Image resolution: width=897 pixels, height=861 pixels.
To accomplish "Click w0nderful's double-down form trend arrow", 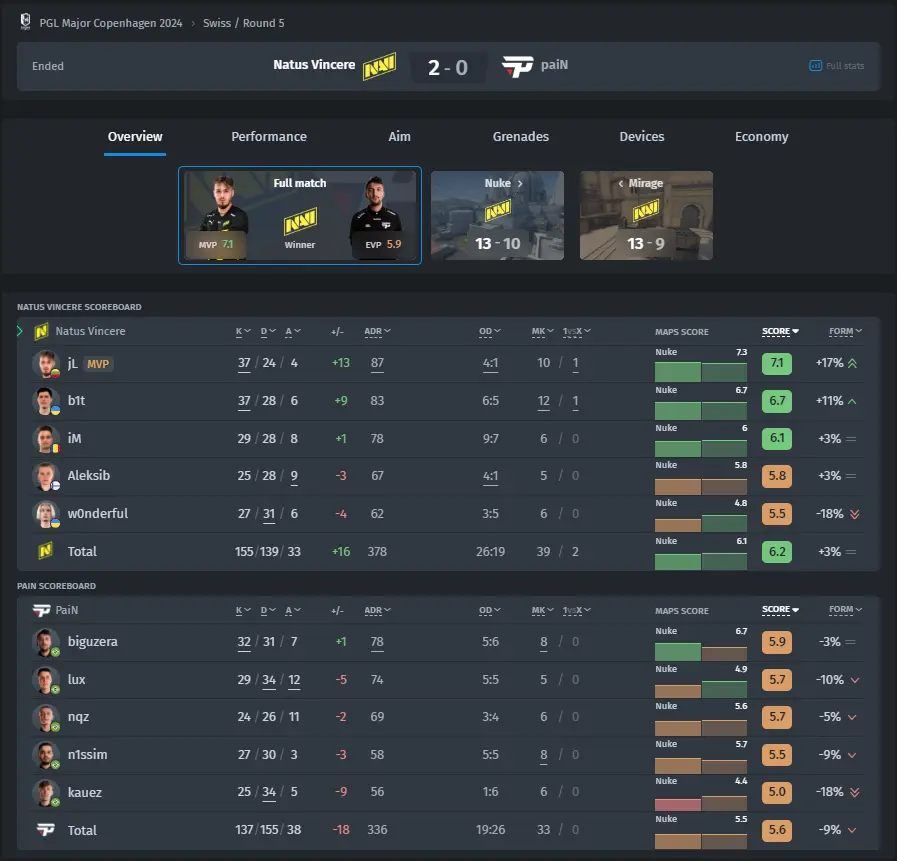I will pyautogui.click(x=855, y=514).
